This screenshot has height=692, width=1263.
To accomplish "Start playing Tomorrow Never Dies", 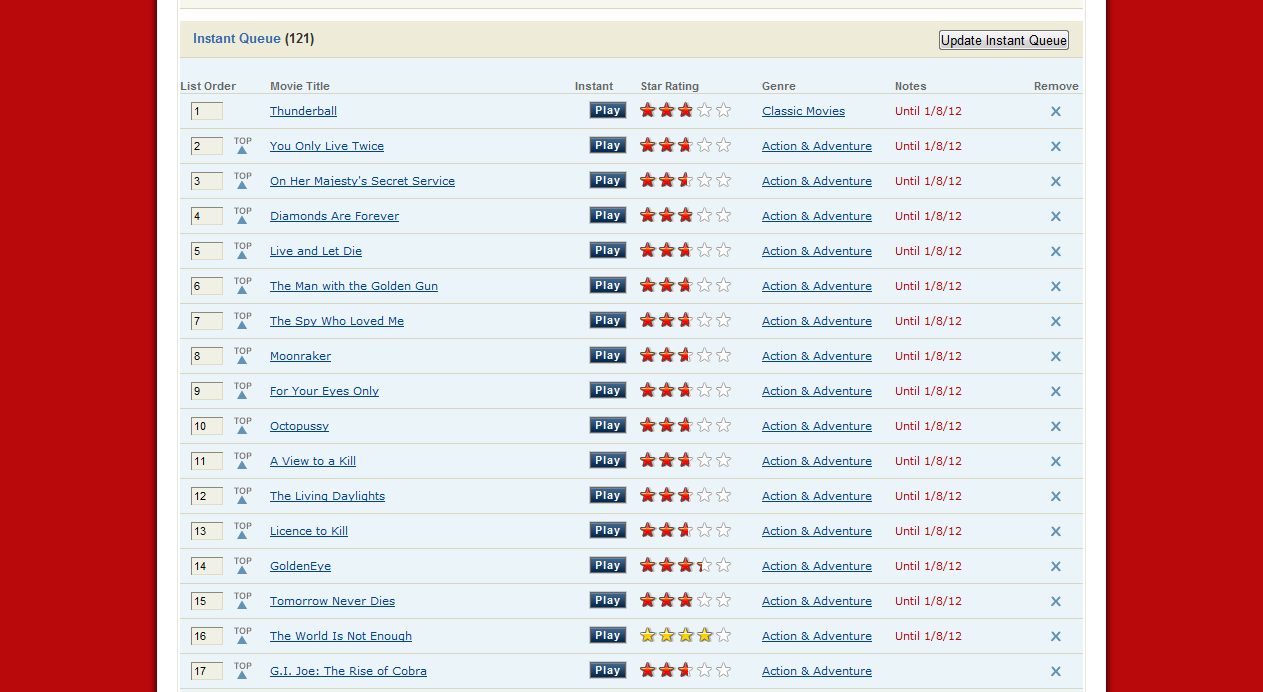I will click(607, 600).
